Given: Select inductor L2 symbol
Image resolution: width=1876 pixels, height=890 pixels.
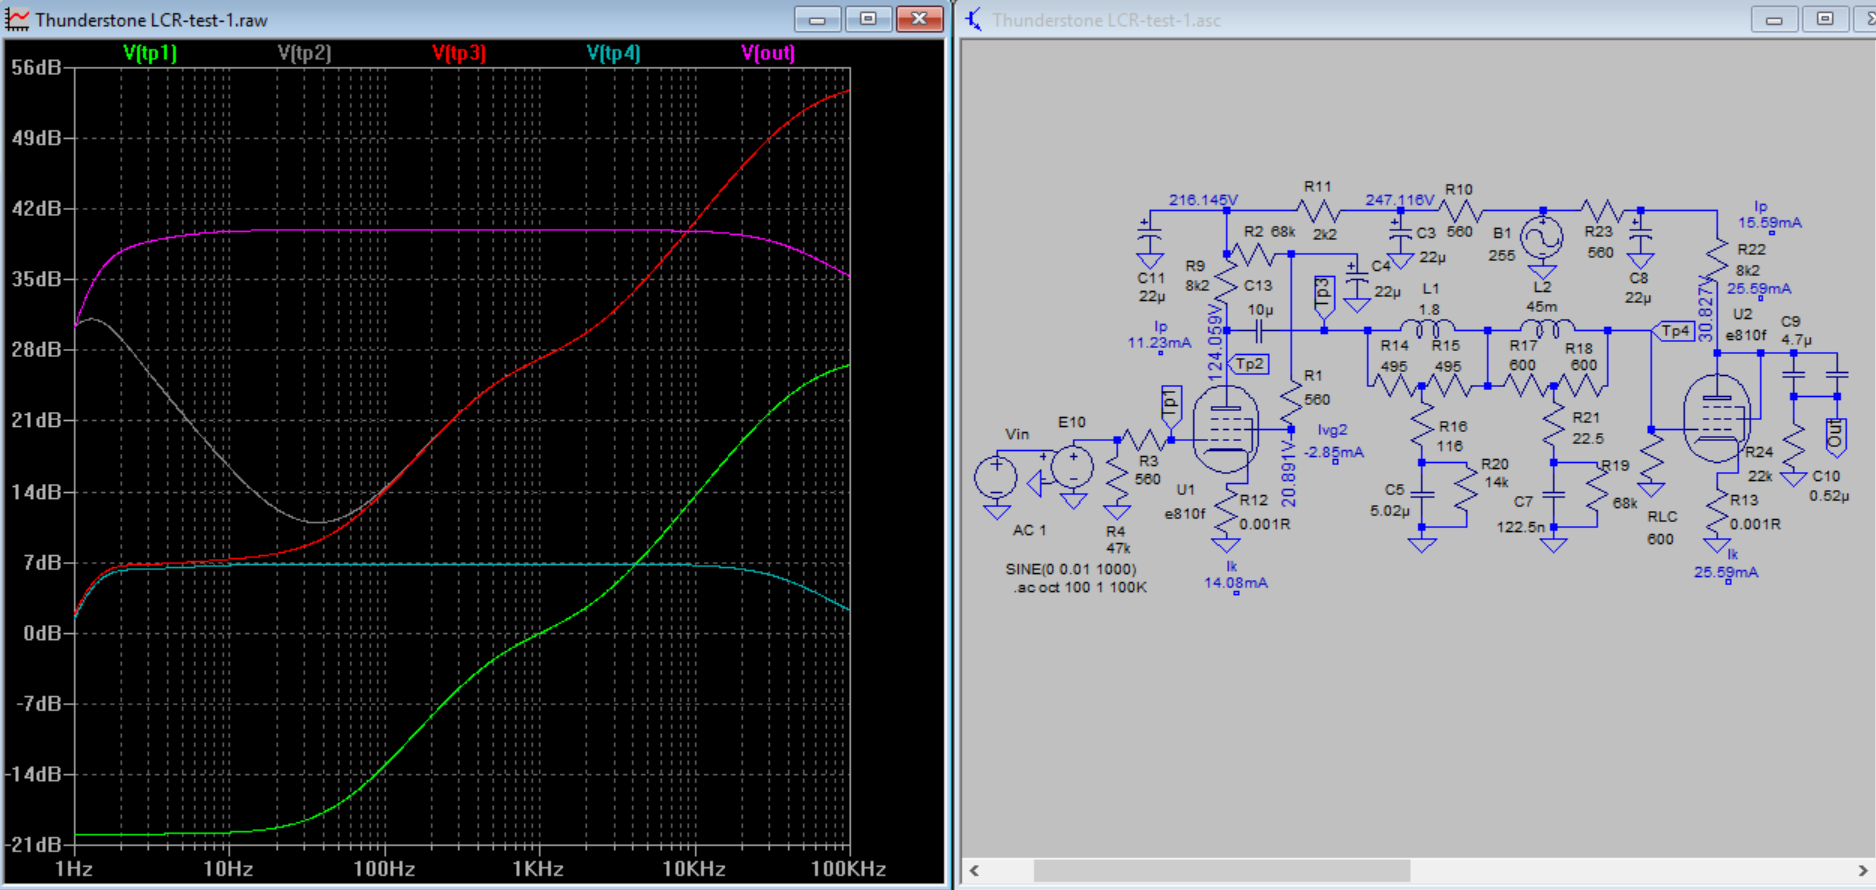Looking at the screenshot, I should point(1547,327).
